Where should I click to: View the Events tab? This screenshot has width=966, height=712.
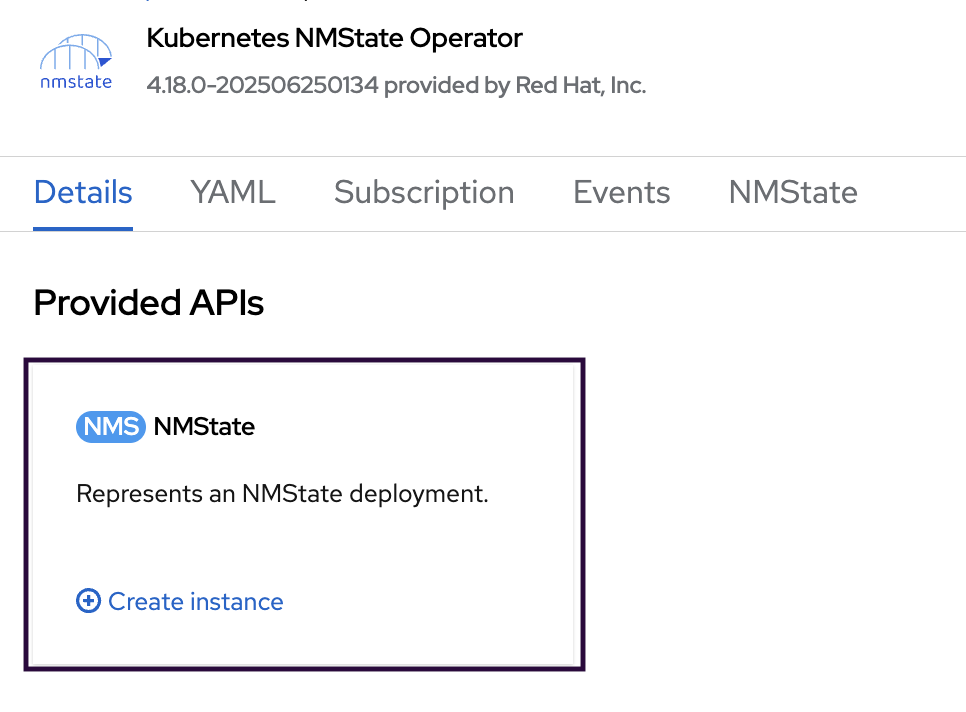[621, 192]
